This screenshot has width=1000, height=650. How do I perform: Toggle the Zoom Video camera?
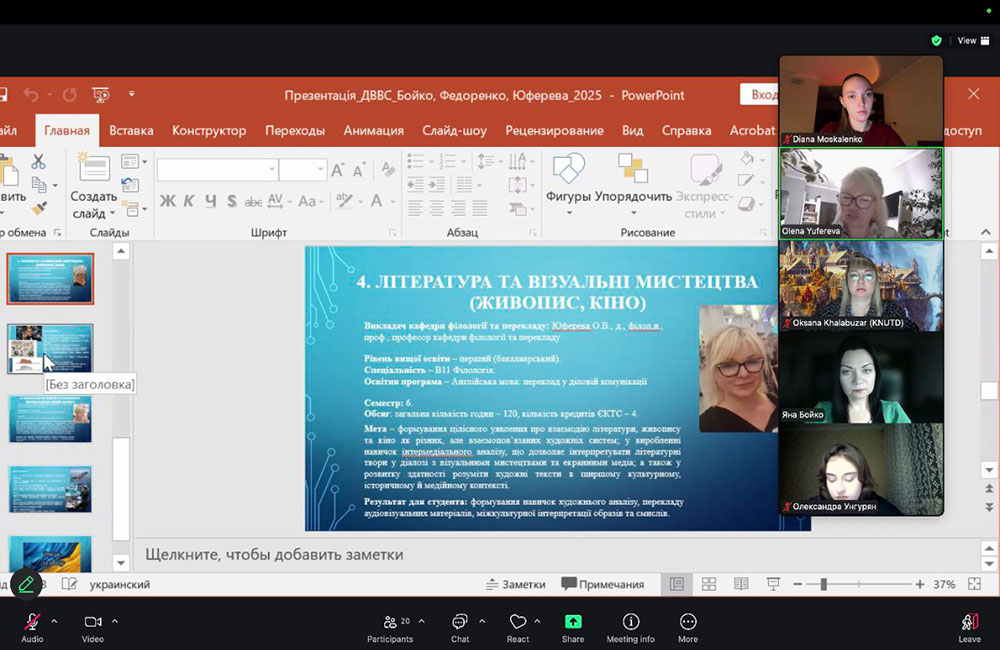click(x=93, y=622)
